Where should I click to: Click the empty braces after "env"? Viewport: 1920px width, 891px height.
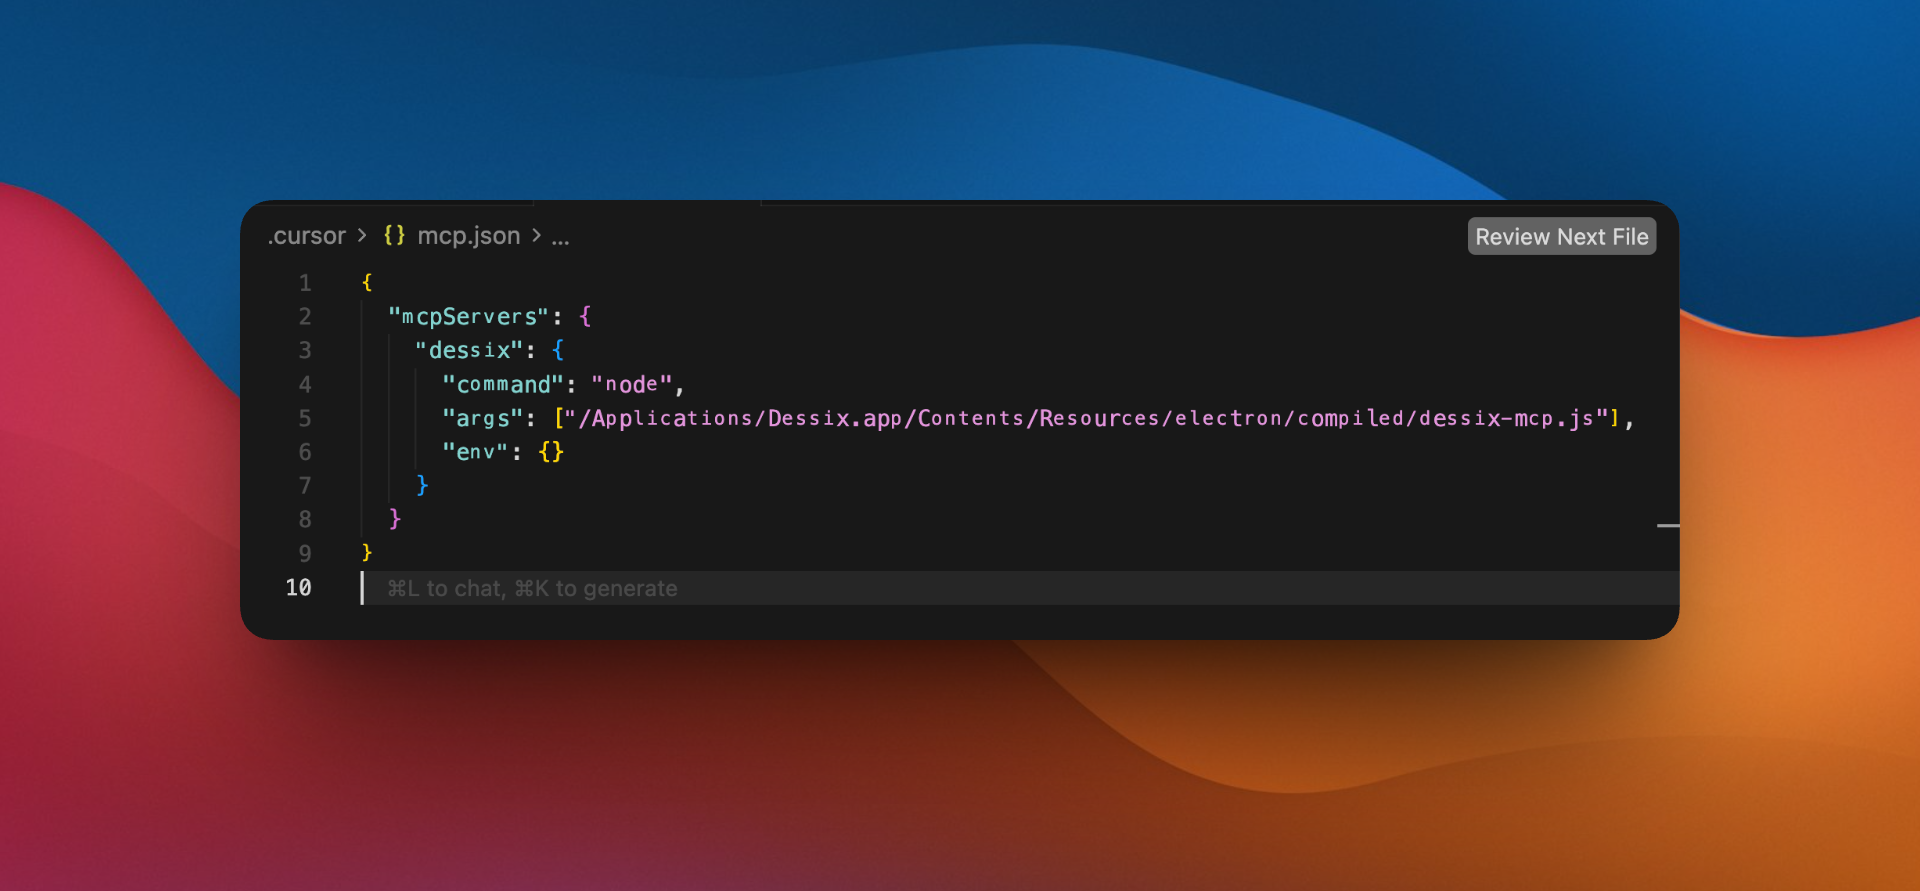pos(551,452)
